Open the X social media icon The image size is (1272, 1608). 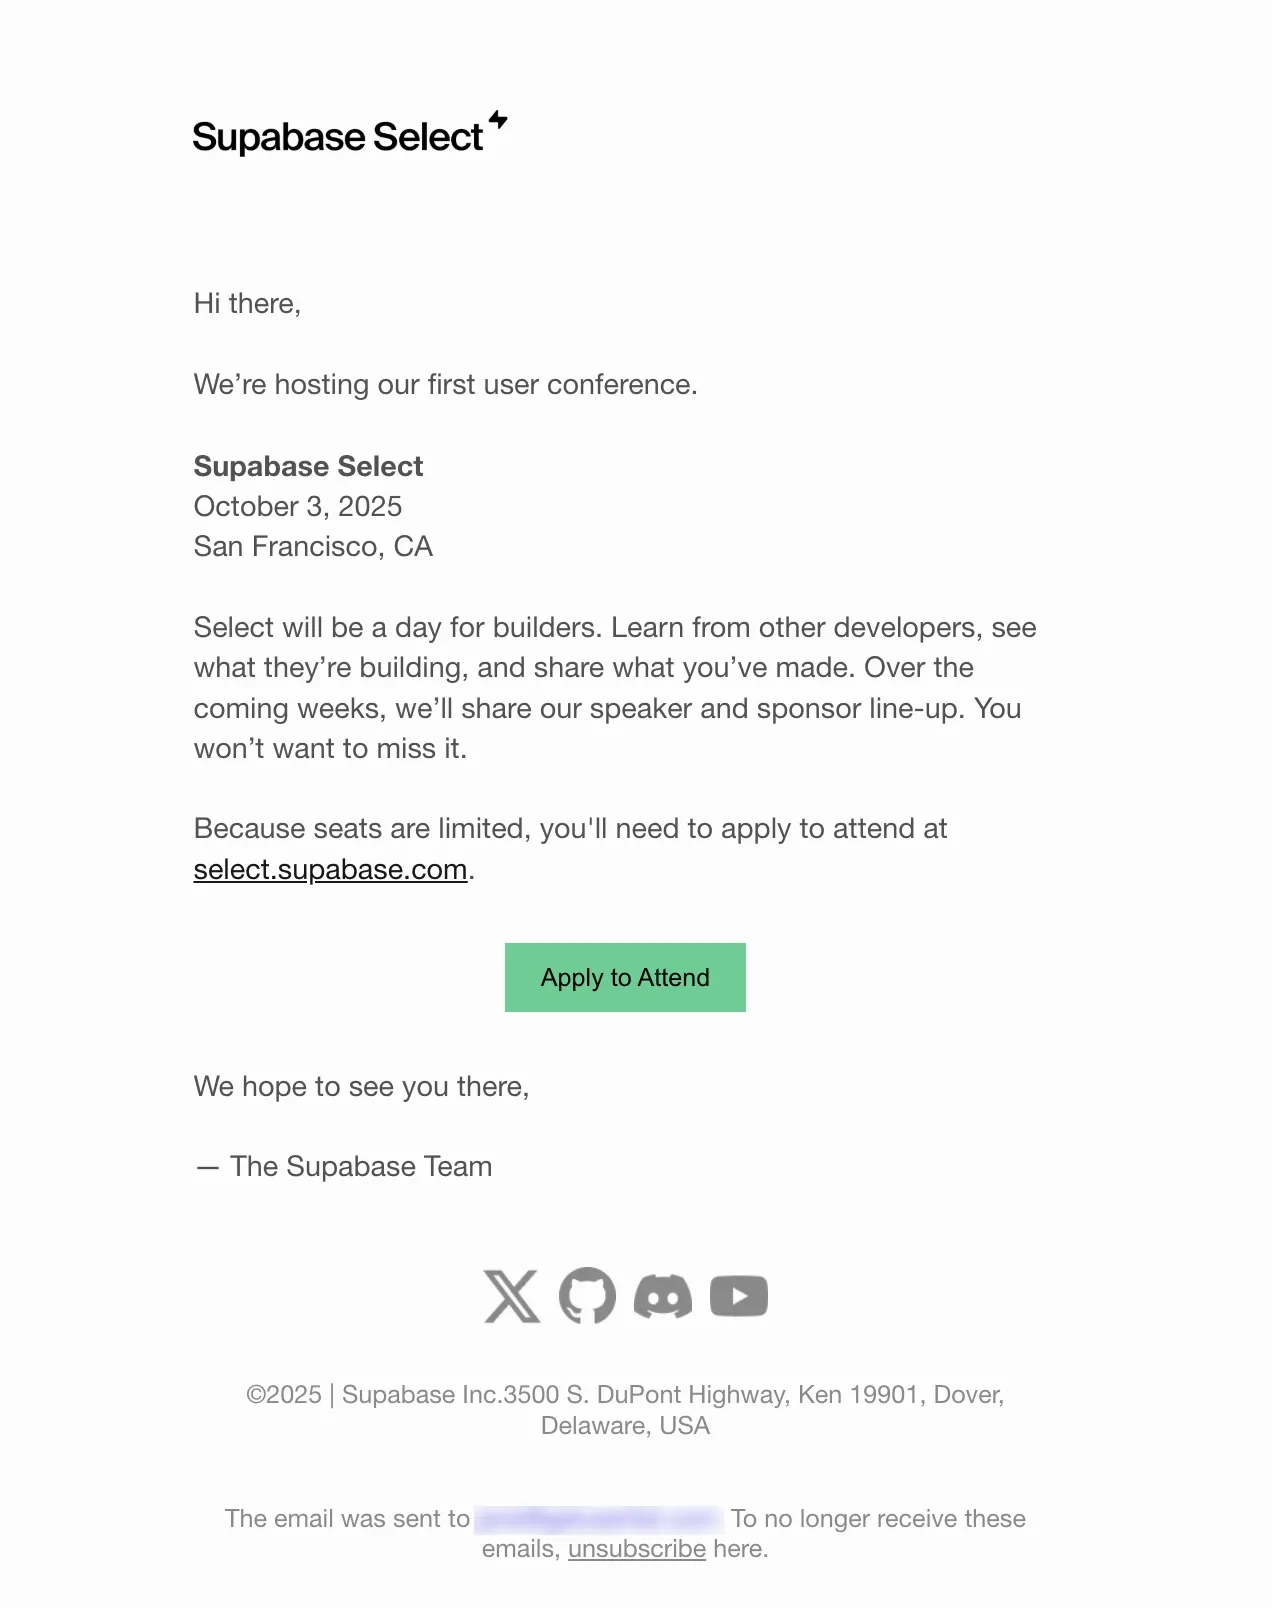tap(513, 1295)
